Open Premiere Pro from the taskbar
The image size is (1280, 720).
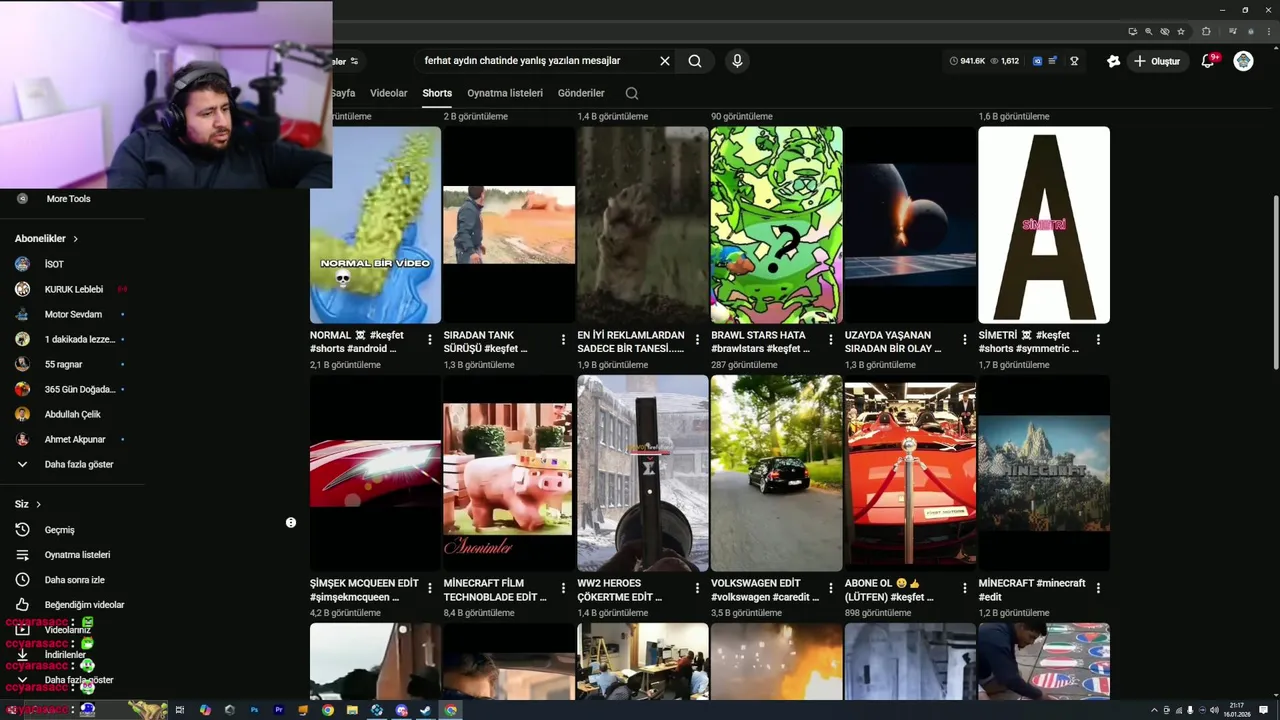[279, 710]
